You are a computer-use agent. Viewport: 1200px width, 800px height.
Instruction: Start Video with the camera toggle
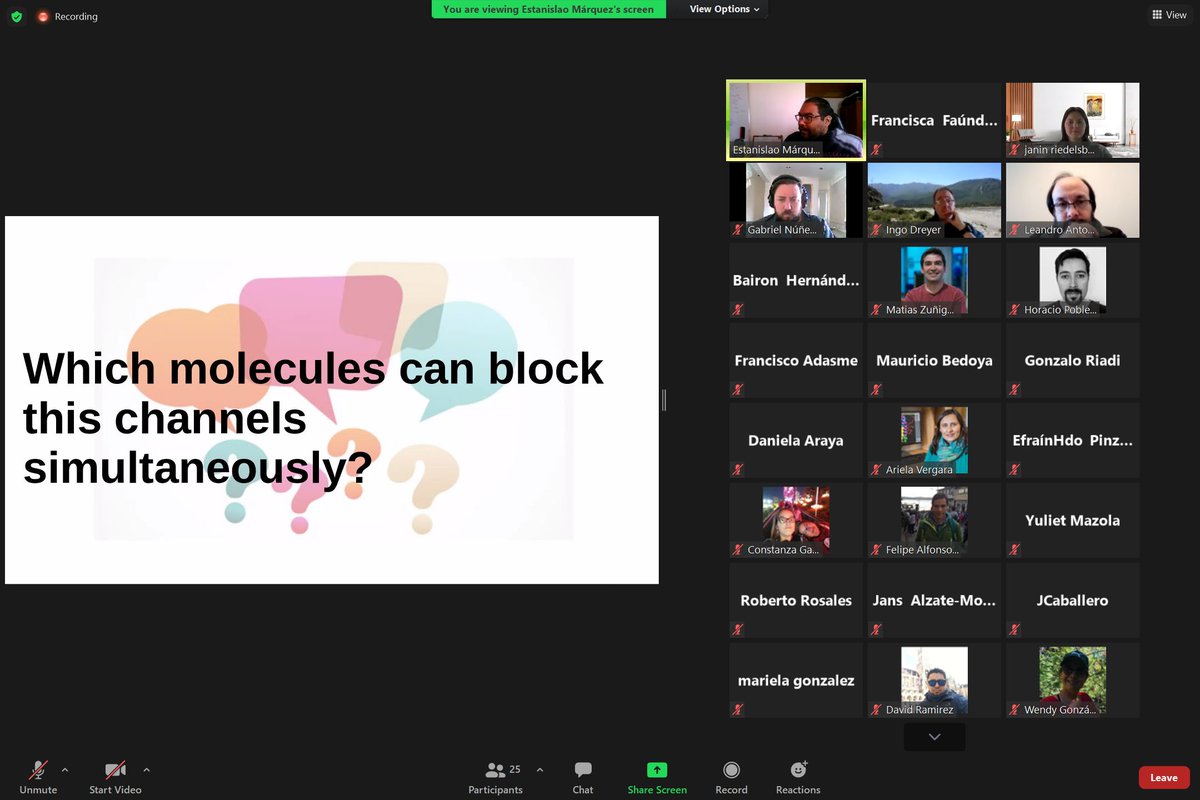coord(115,777)
